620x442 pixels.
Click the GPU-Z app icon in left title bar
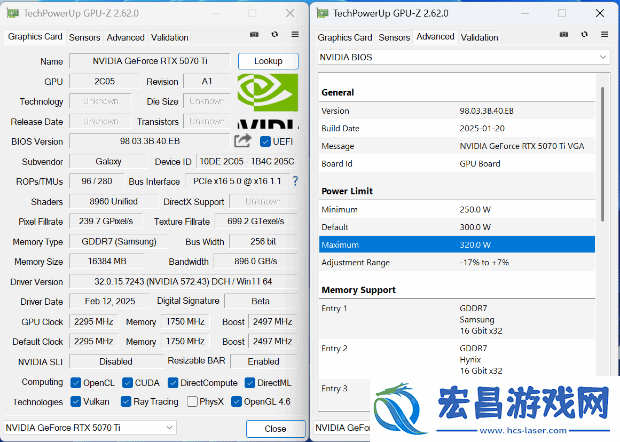pyautogui.click(x=13, y=13)
